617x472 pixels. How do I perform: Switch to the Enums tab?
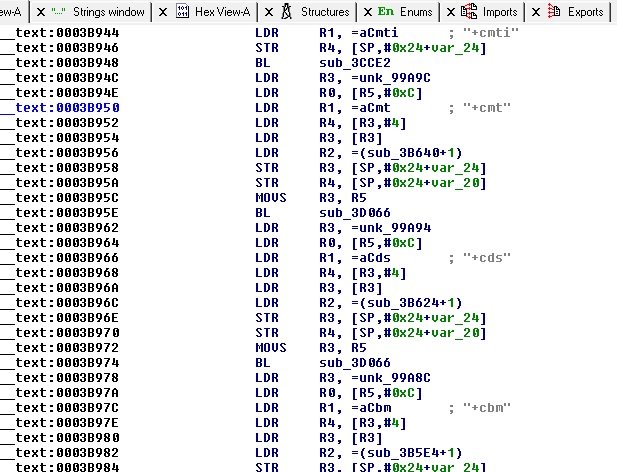coord(416,12)
